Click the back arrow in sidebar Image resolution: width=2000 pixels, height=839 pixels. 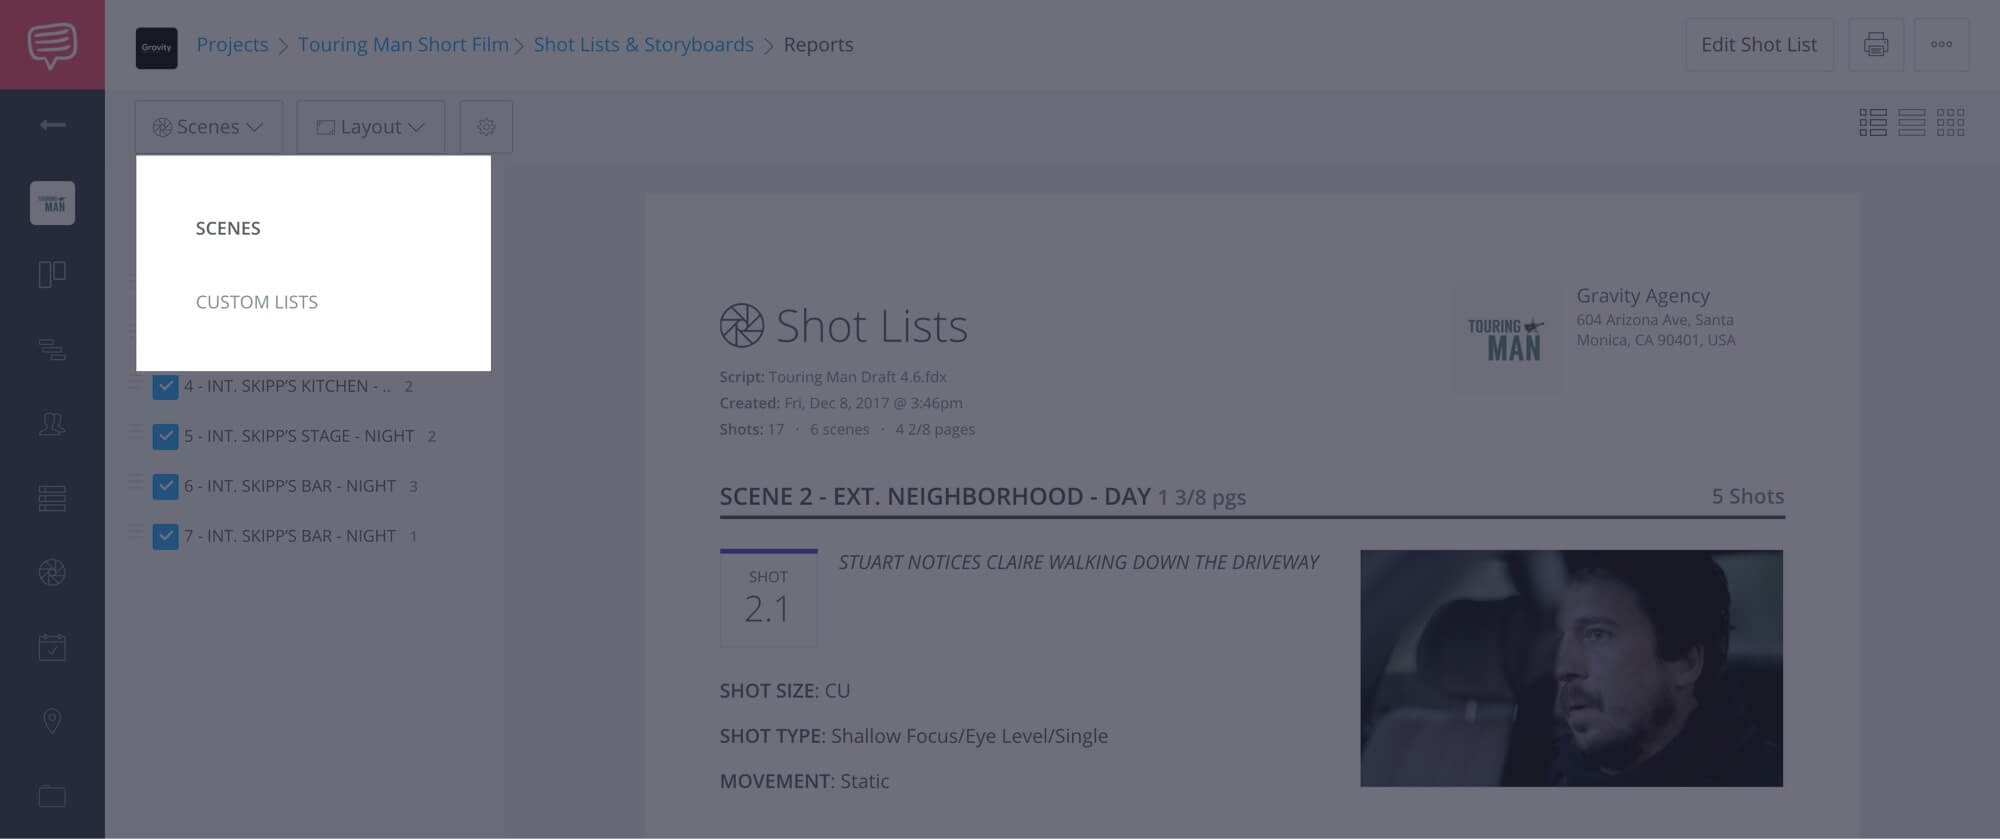coord(52,125)
